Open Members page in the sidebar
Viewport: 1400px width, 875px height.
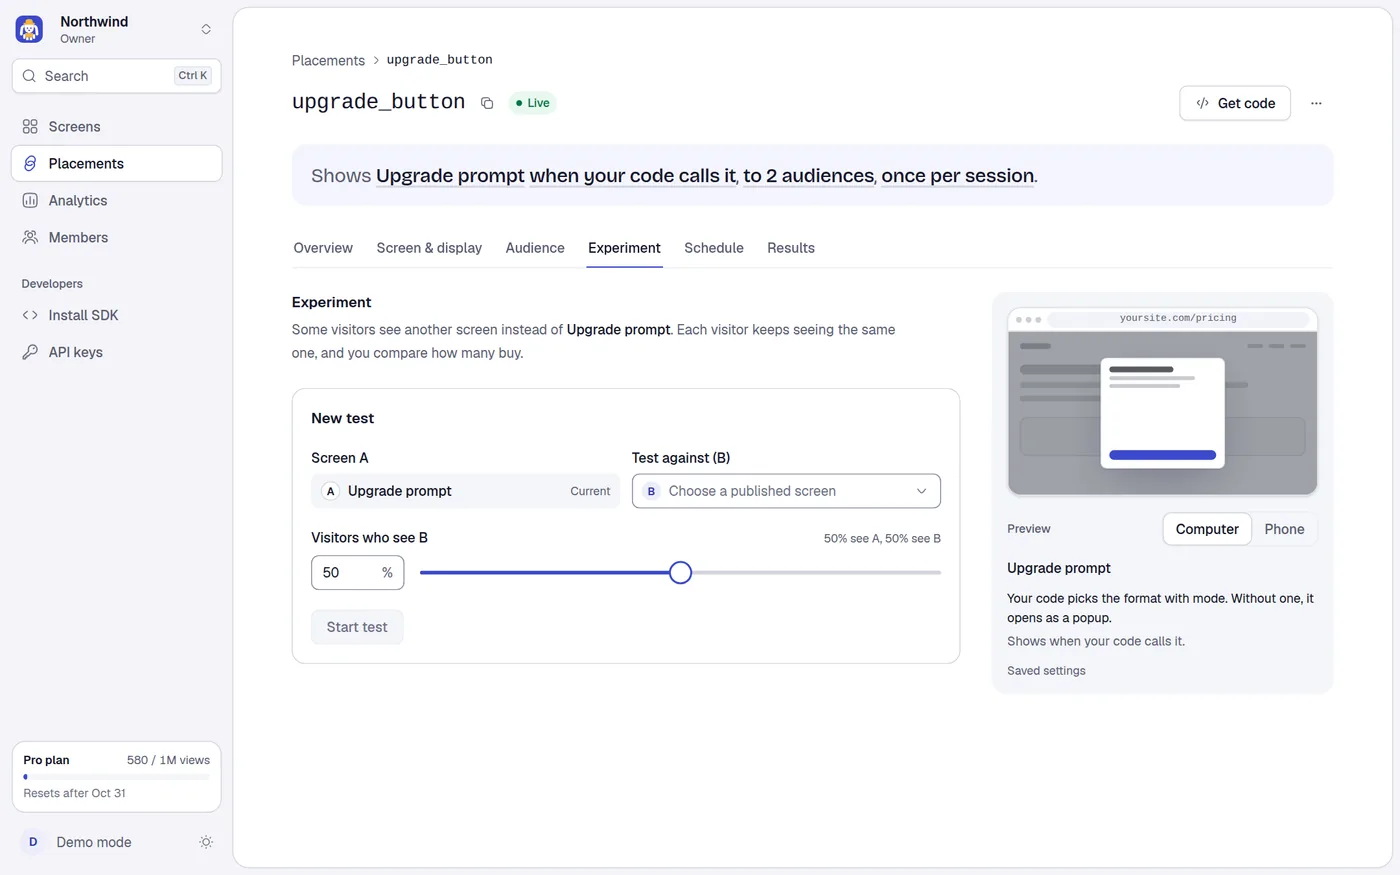(x=117, y=238)
